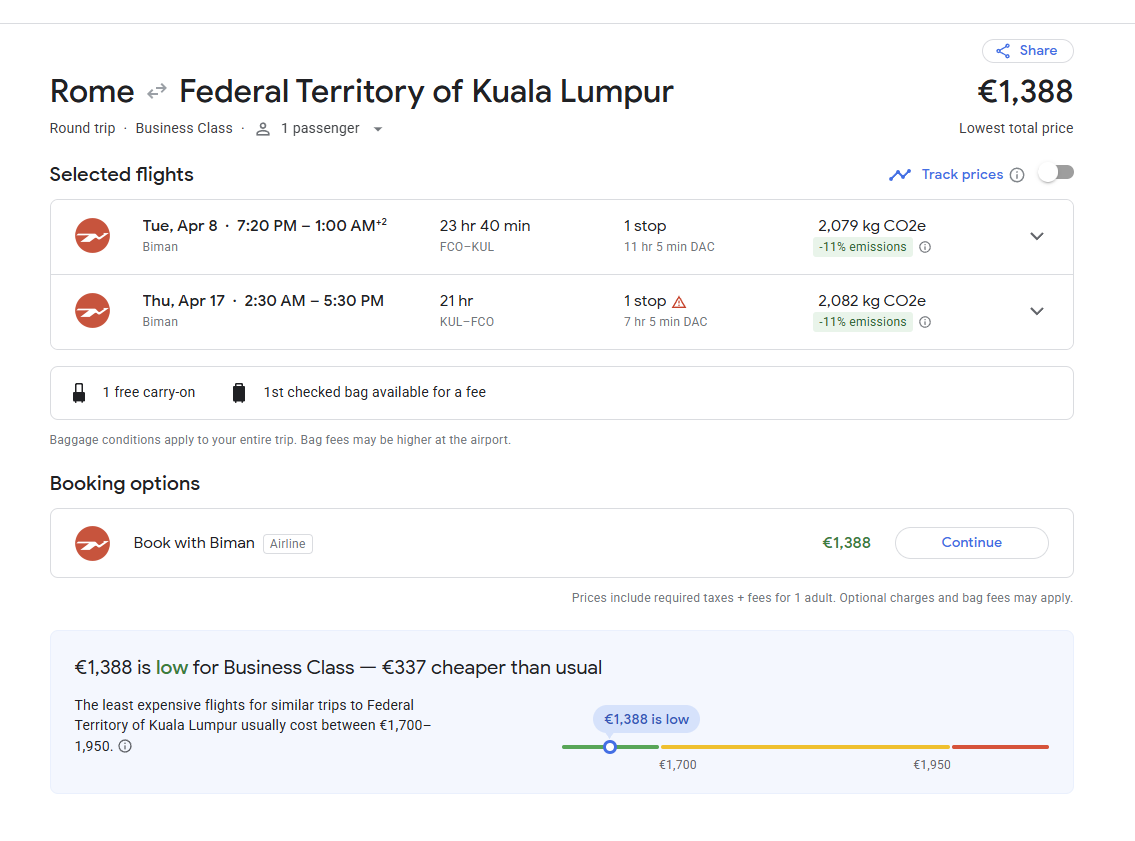Click the Track prices trend line icon
The width and height of the screenshot is (1135, 841).
click(900, 175)
